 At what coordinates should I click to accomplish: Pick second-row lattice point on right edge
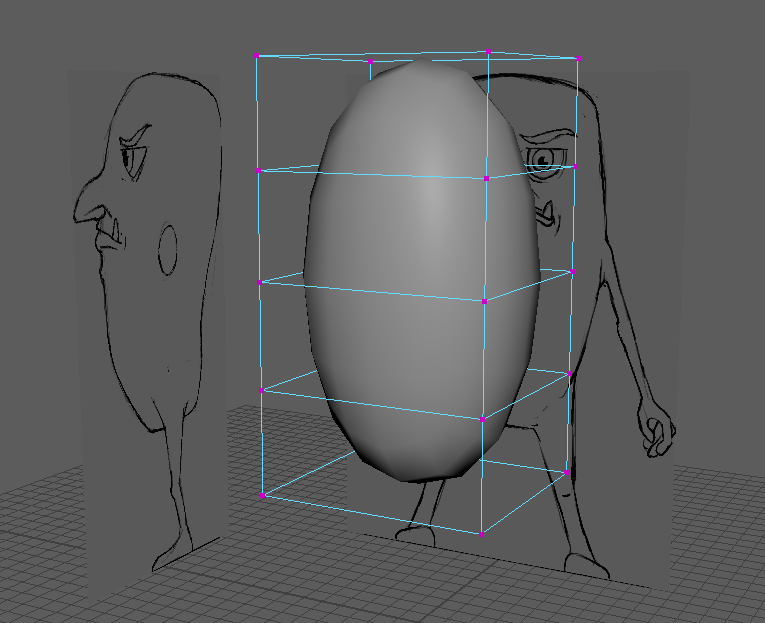coord(576,167)
